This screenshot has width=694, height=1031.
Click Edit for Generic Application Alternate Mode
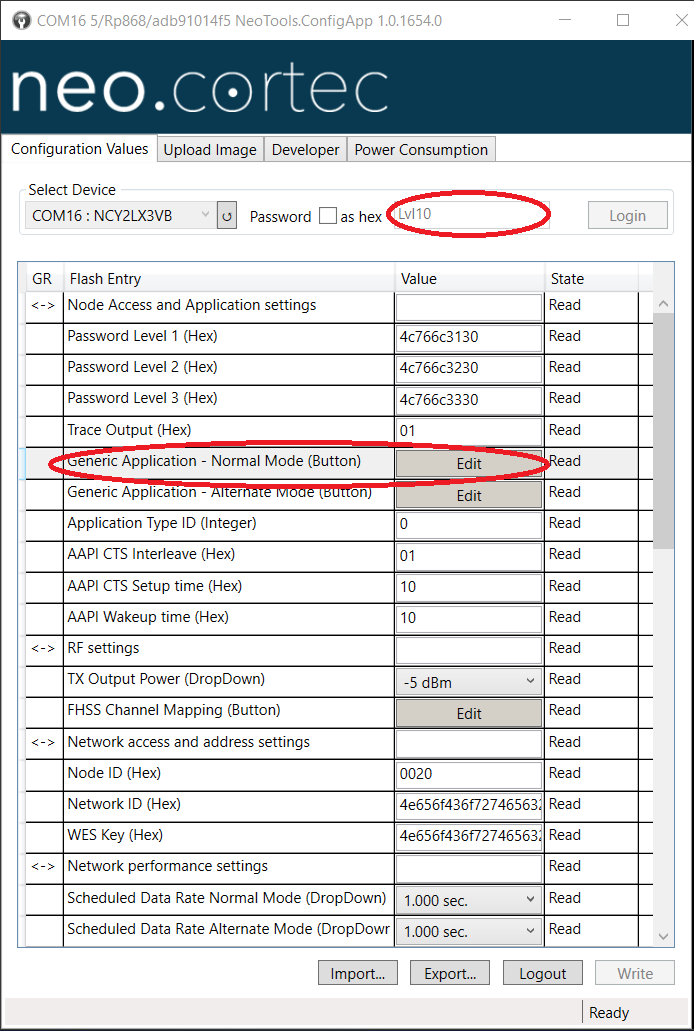click(x=468, y=495)
